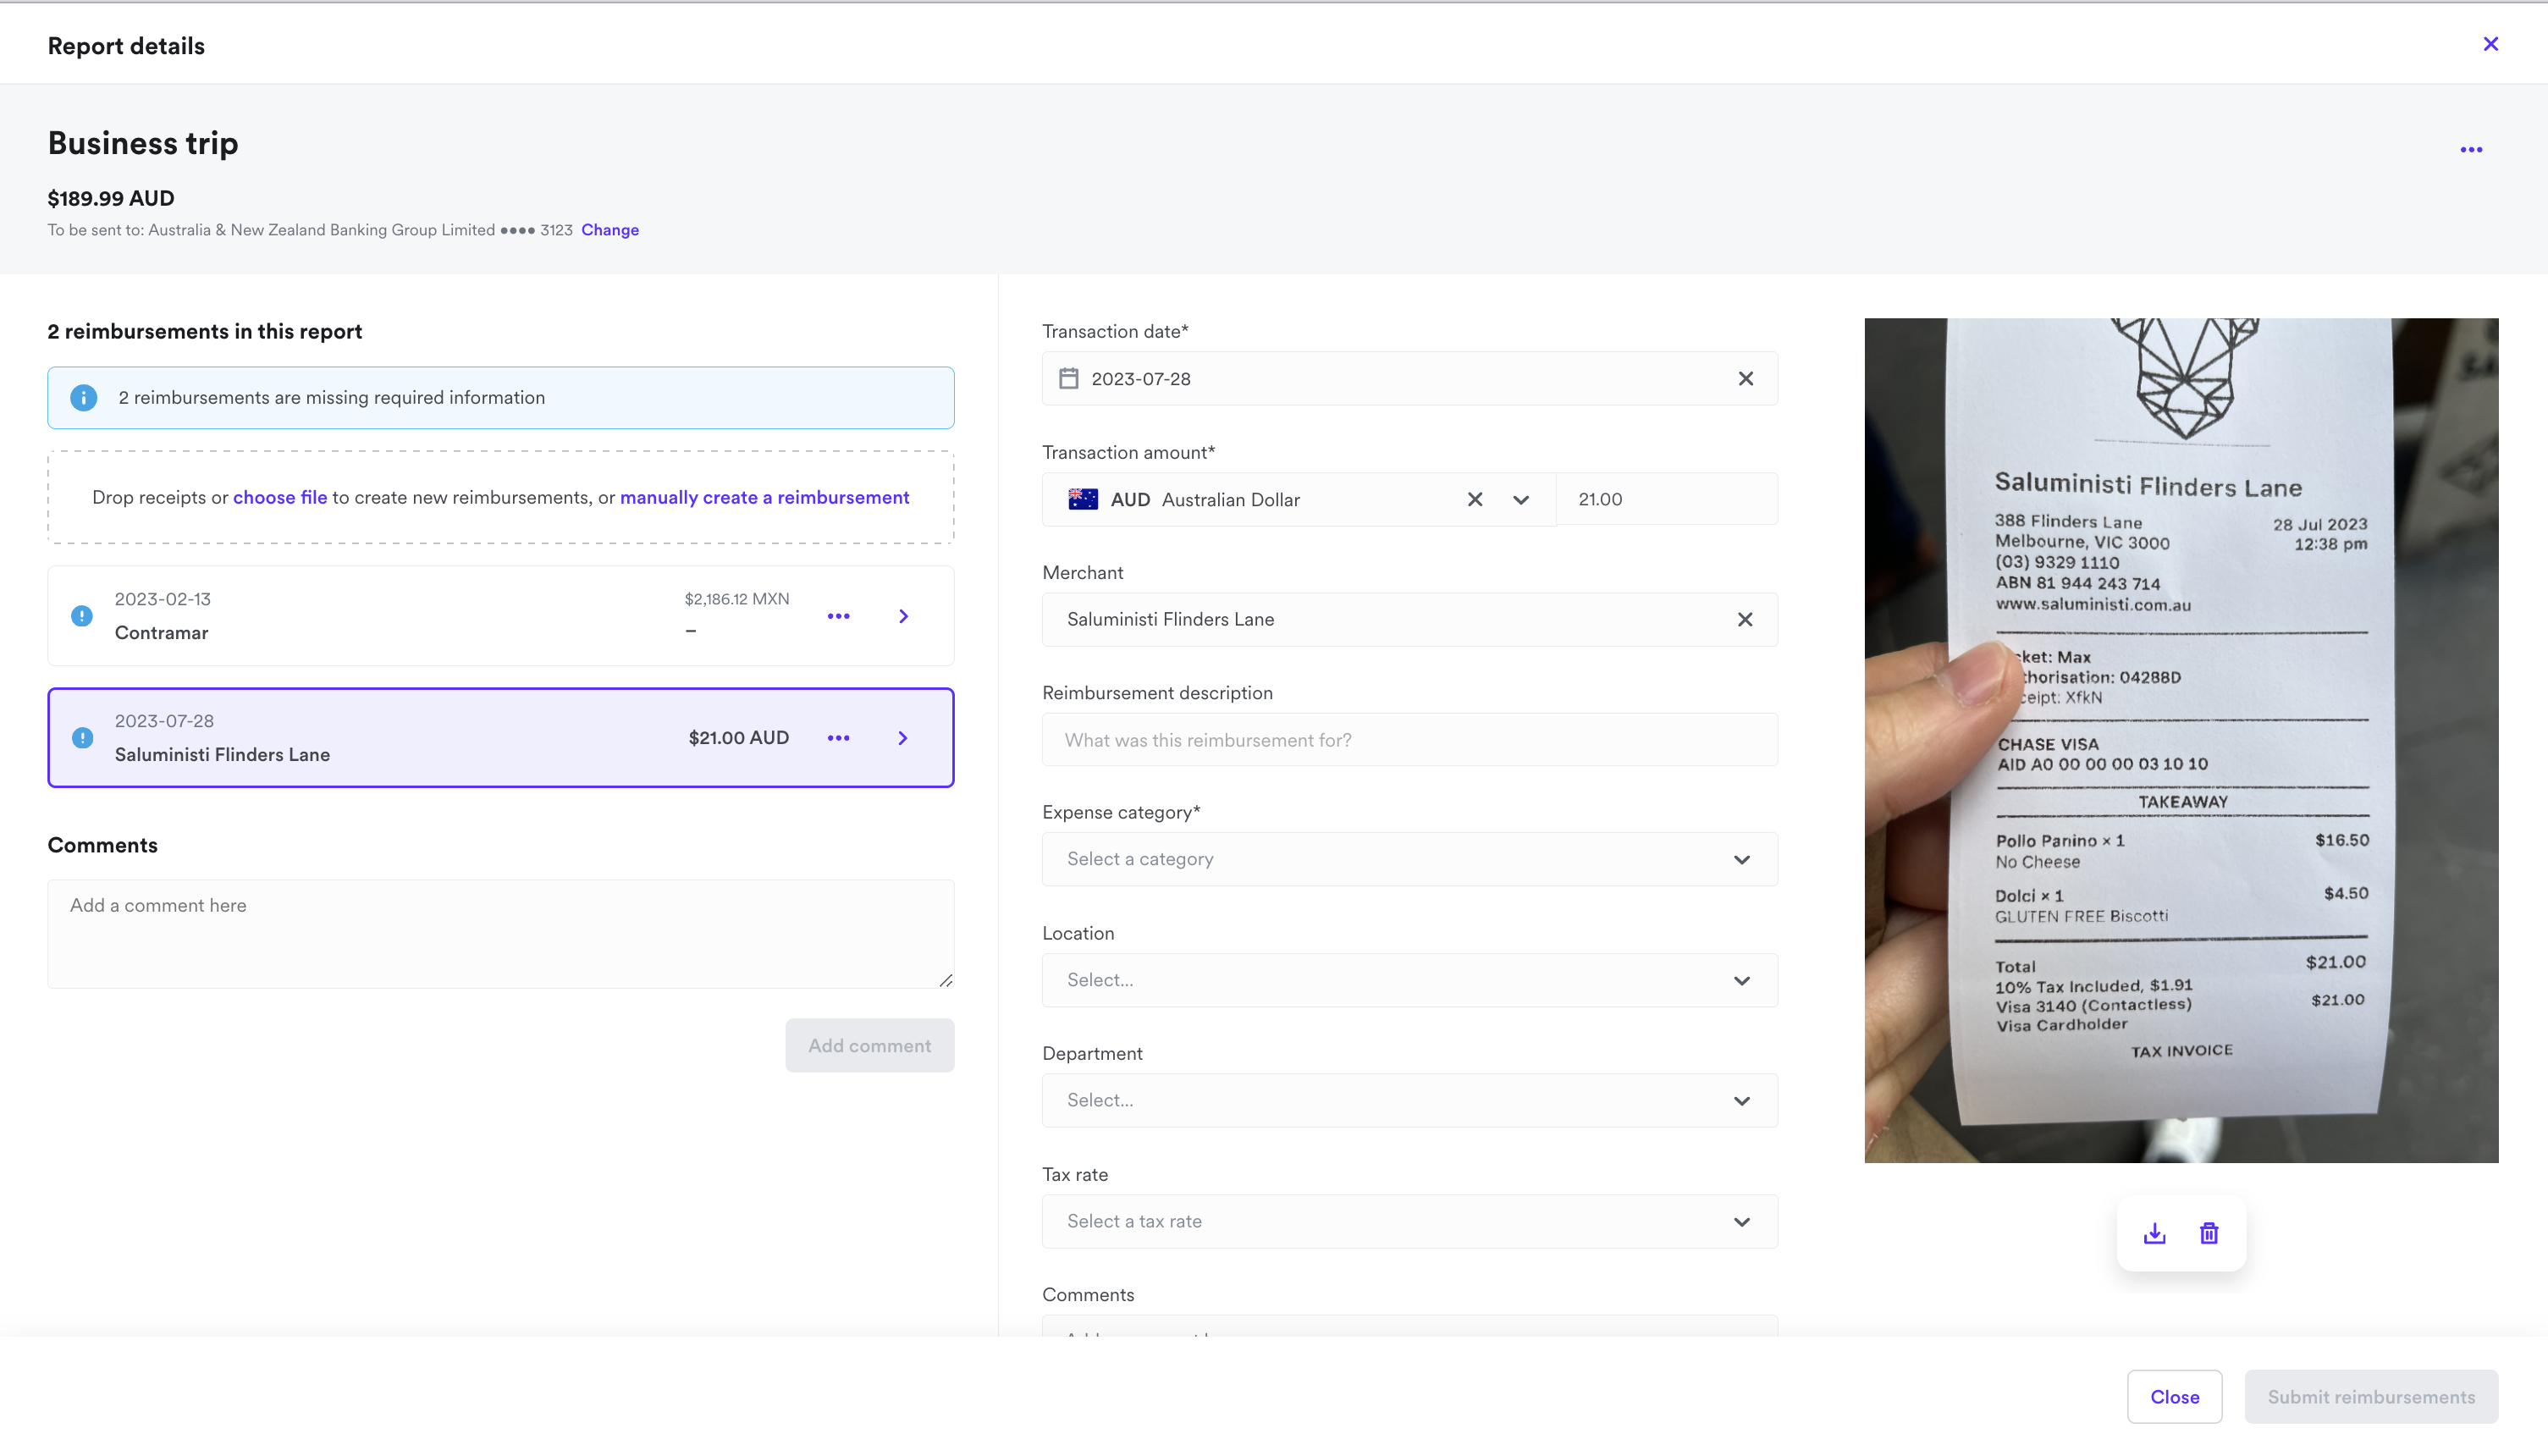The image size is (2548, 1456).
Task: Clear the transaction date 2023-07-28
Action: pyautogui.click(x=1746, y=379)
